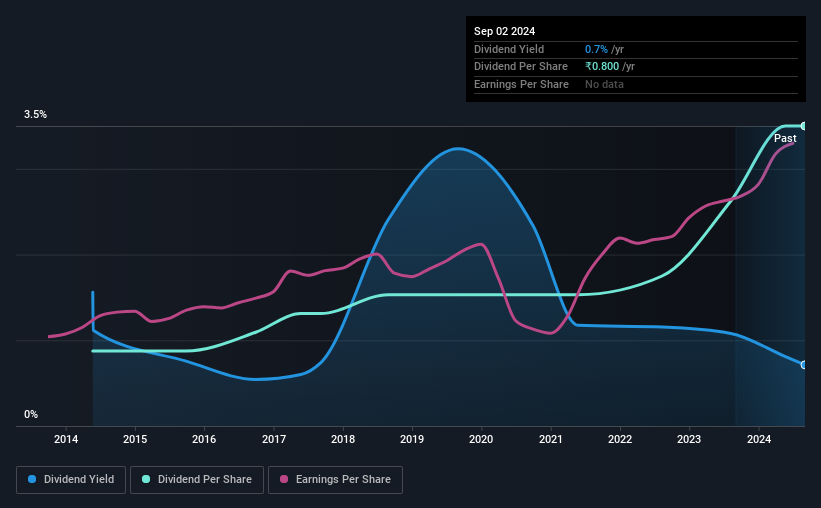Click the tooltip Earnings Per Share row label
The height and width of the screenshot is (508, 821).
click(x=521, y=84)
